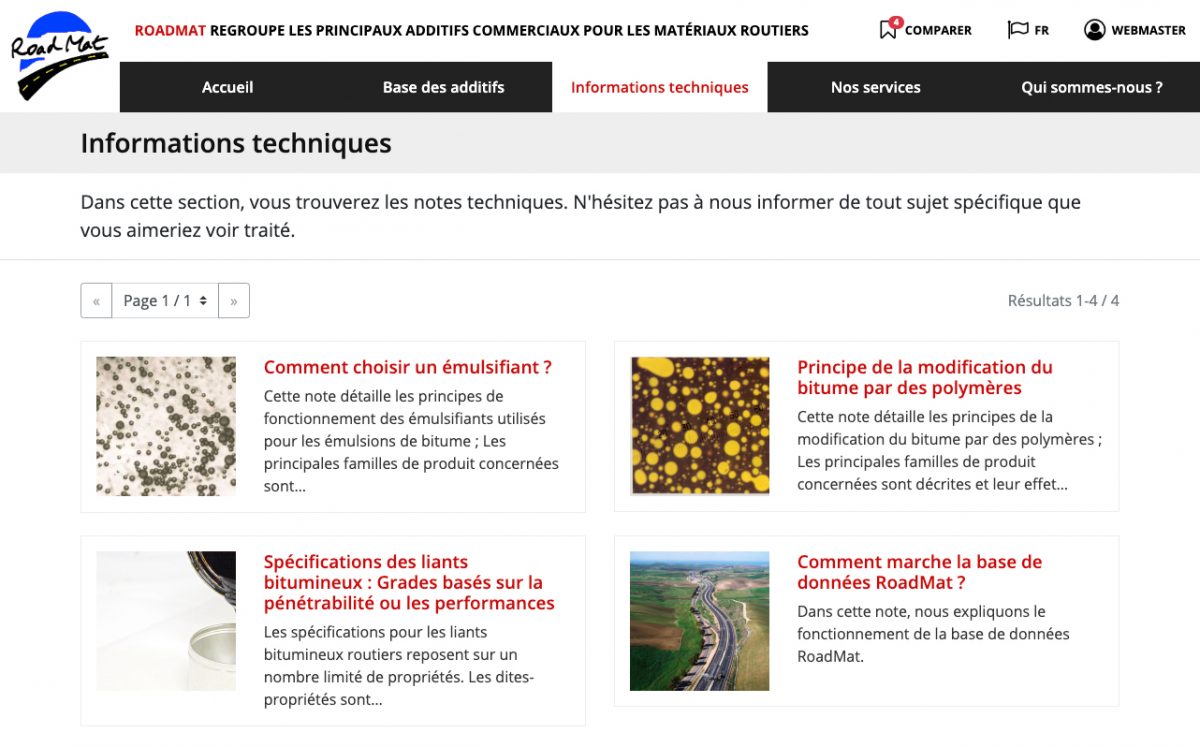Click the bitumen pouring thumbnail image

coord(166,621)
